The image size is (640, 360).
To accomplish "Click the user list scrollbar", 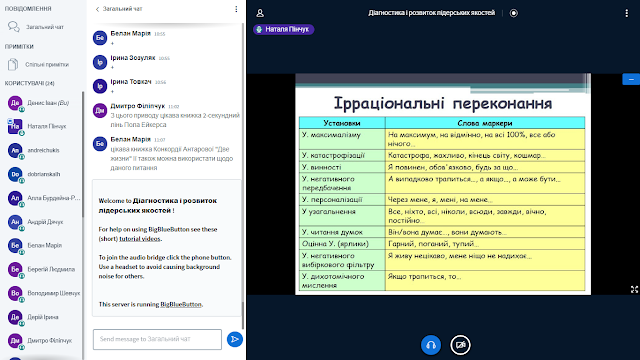I will (83, 154).
